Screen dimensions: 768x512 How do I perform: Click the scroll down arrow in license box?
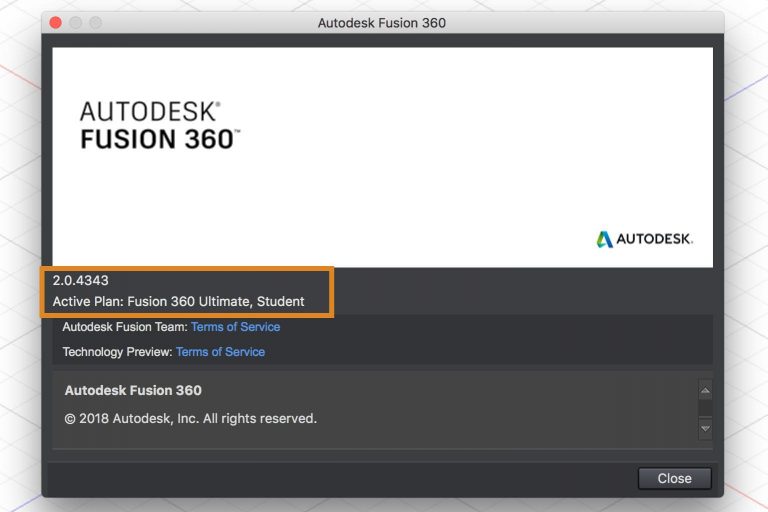[705, 427]
